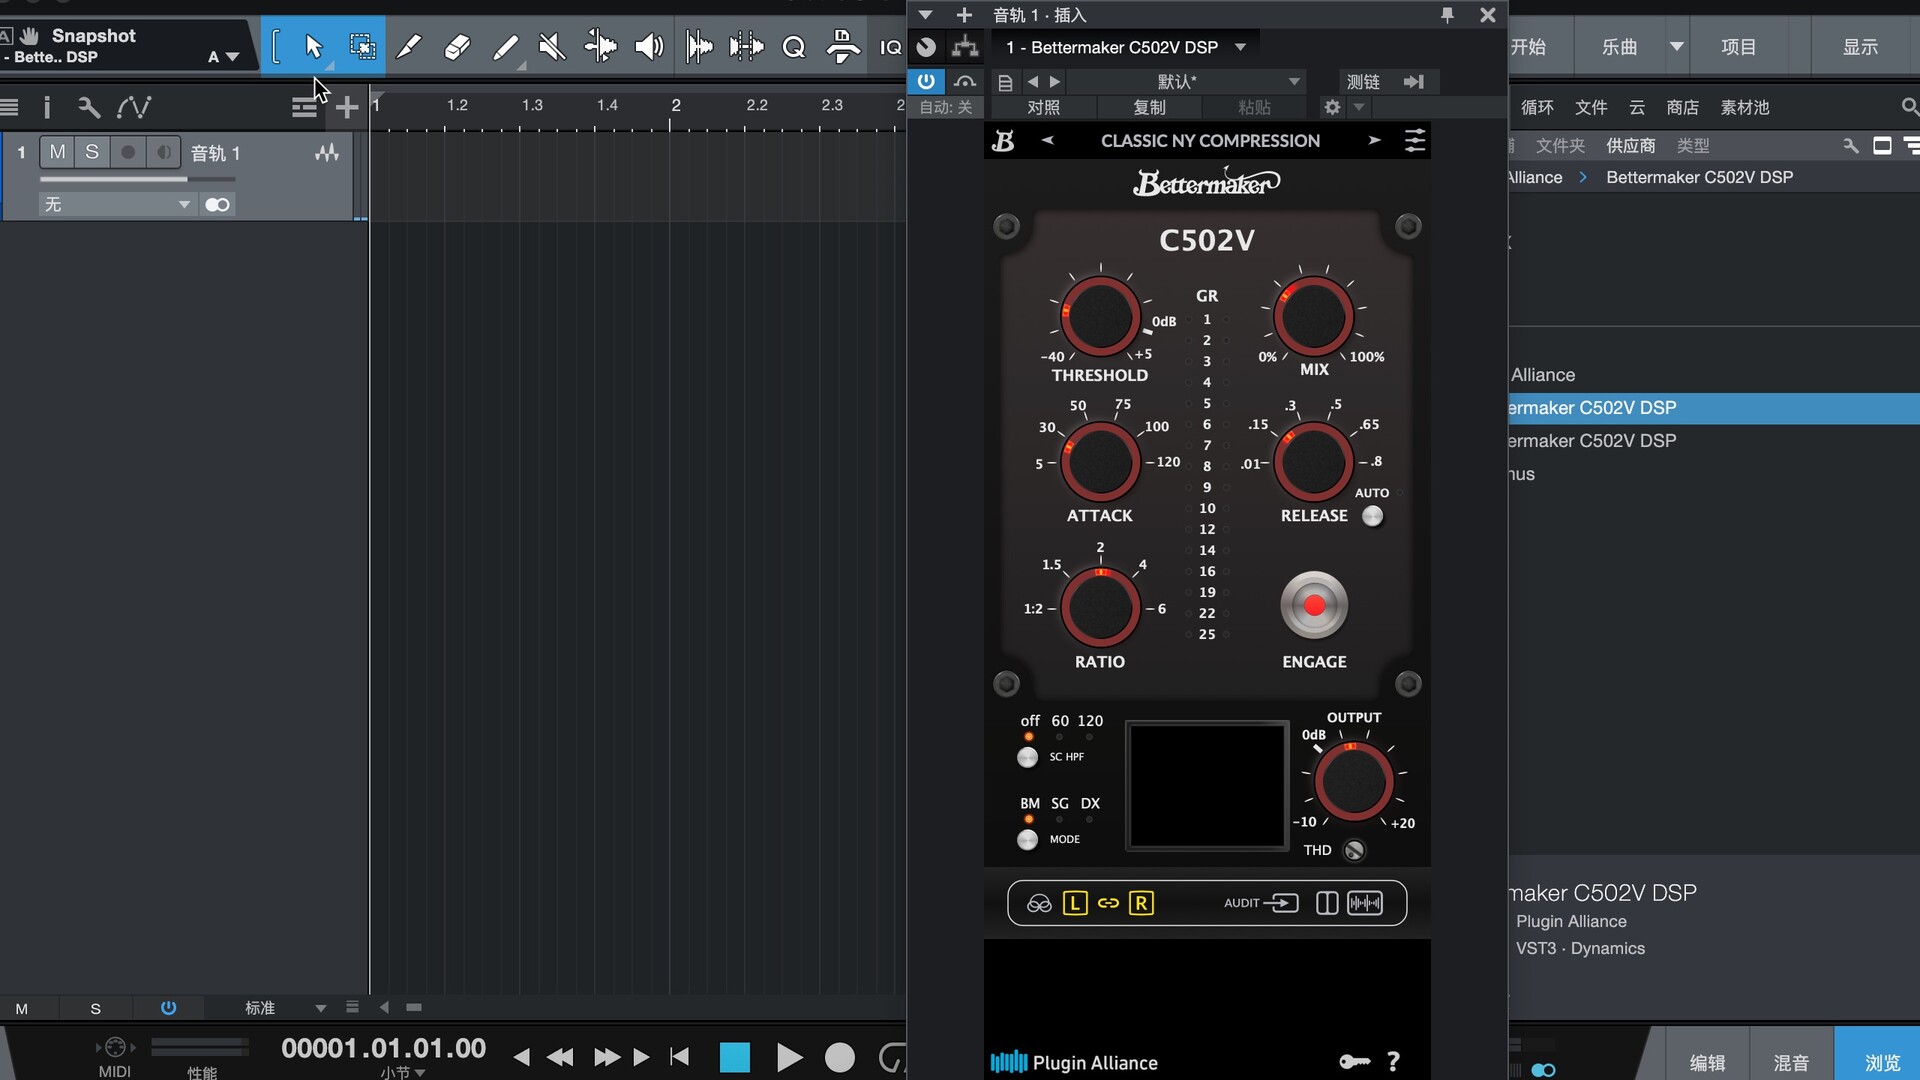The height and width of the screenshot is (1080, 1920).
Task: Open the plugin routing icon
Action: pos(965,47)
